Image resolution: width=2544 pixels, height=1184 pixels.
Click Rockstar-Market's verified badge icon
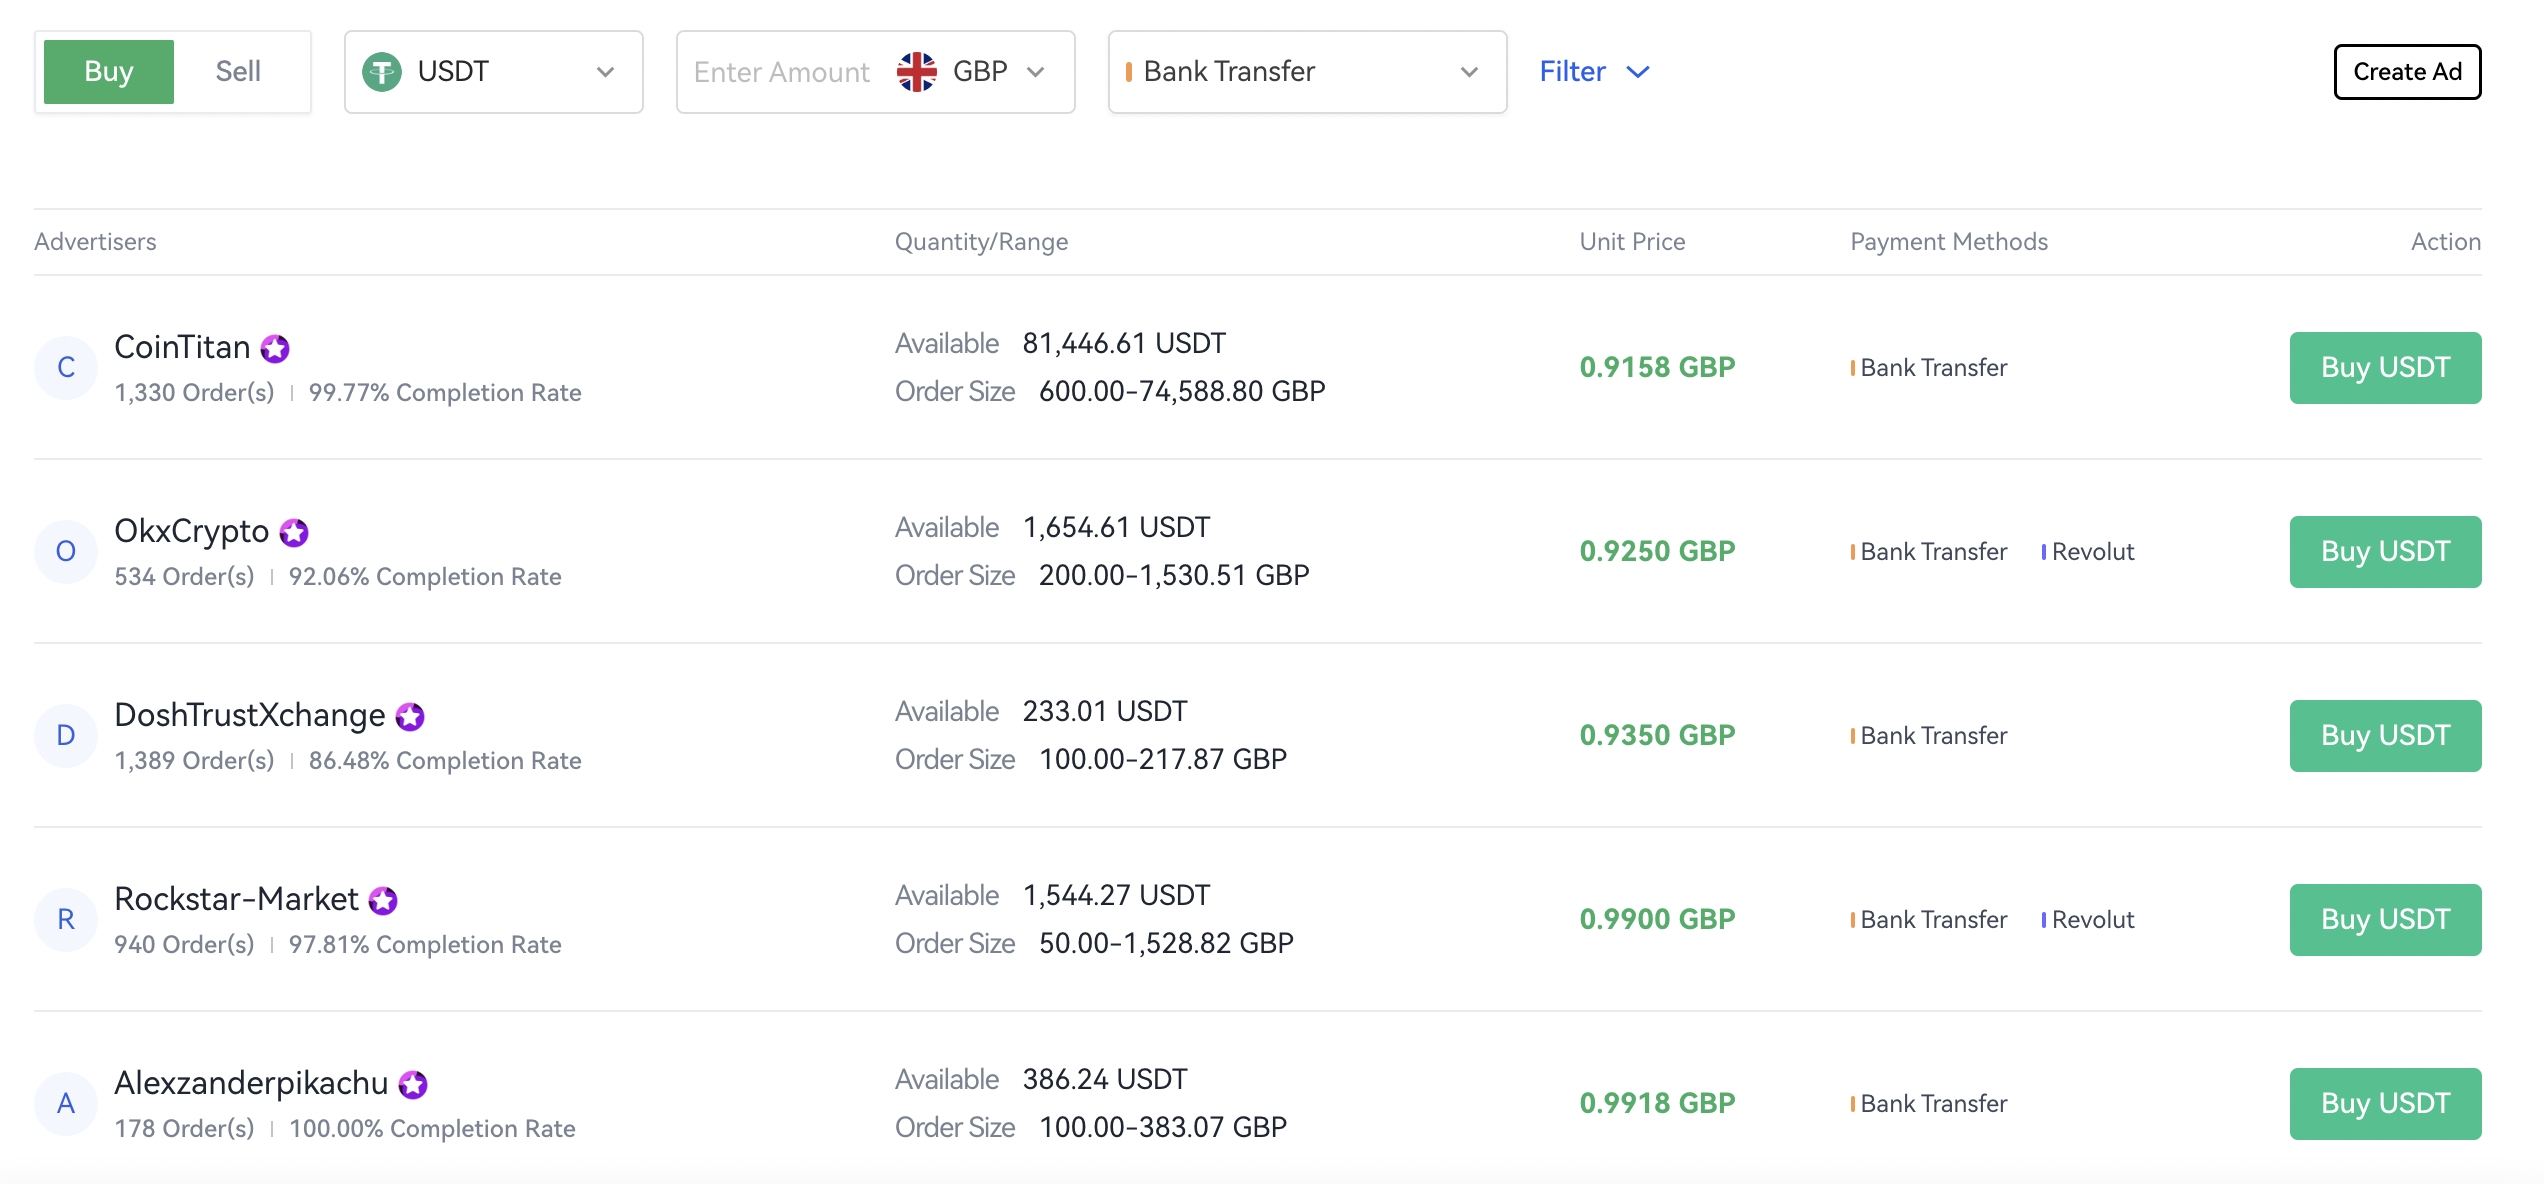point(383,900)
